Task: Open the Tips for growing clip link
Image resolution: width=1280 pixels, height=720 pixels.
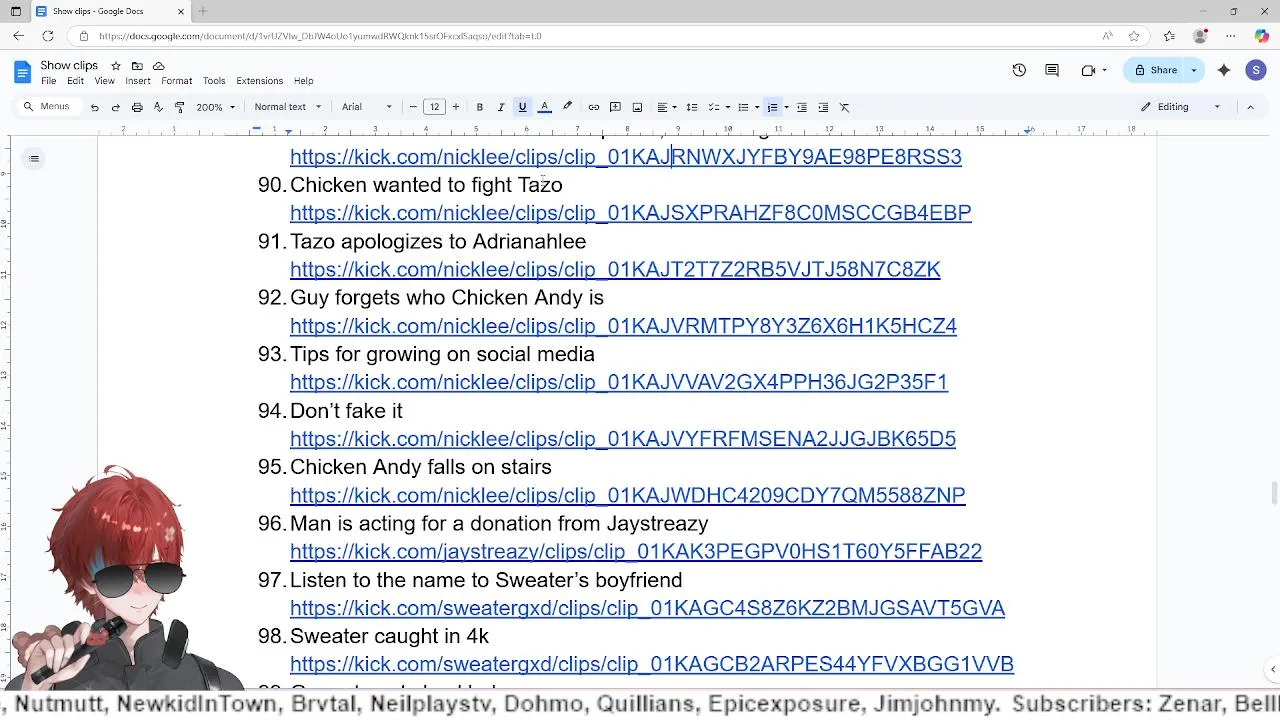Action: coord(619,382)
